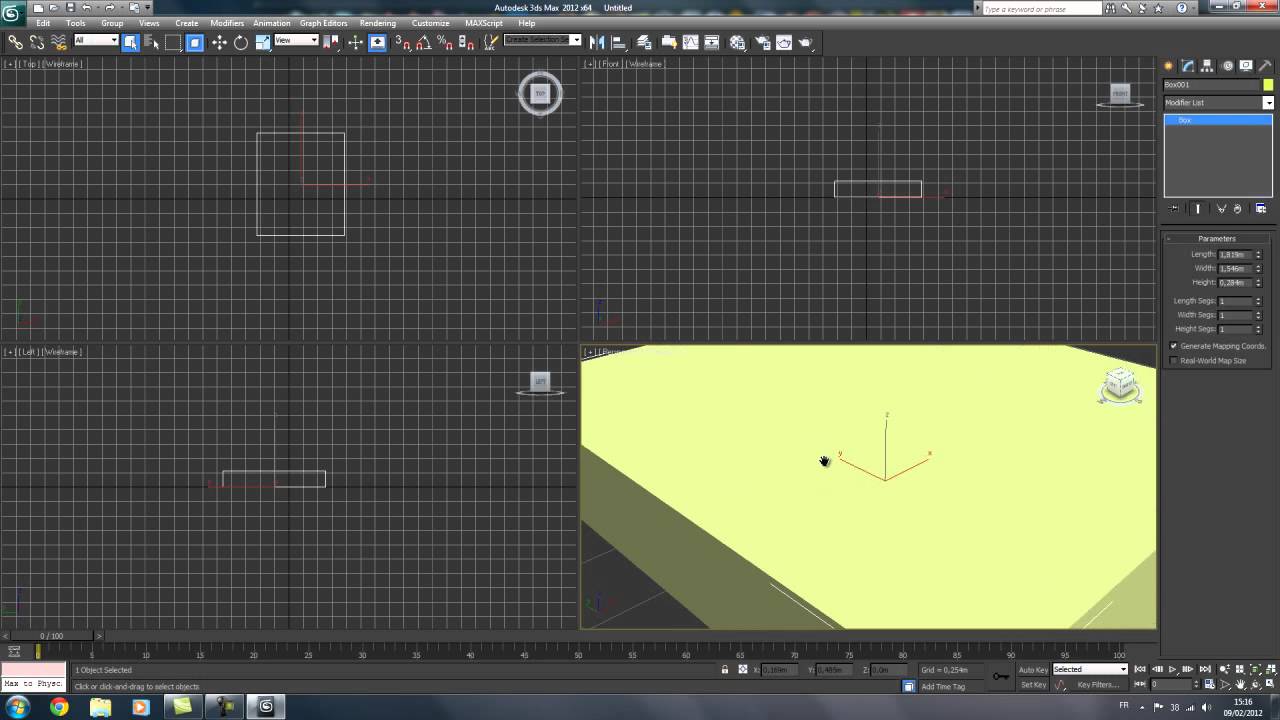The image size is (1280, 720).
Task: Activate Select and Rotate tool
Action: (241, 42)
